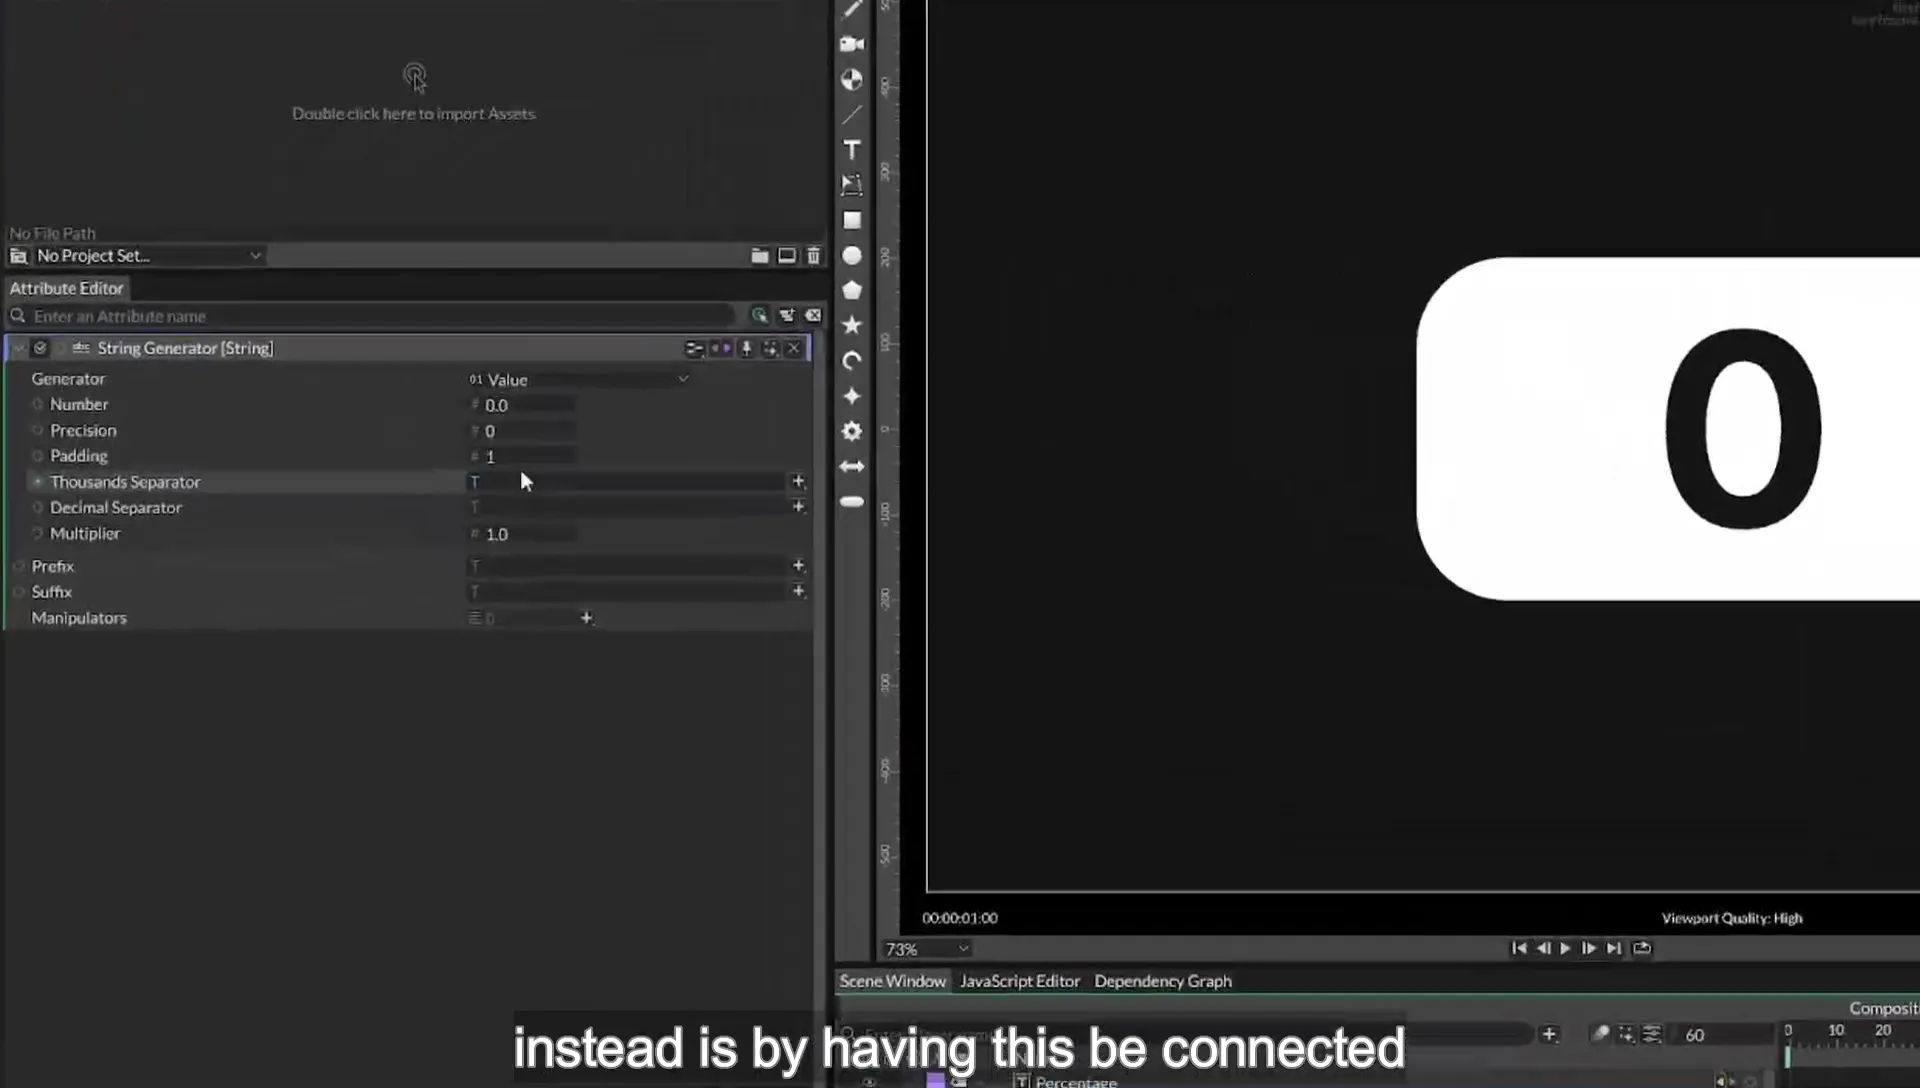Toggle the loop playback button

point(1642,948)
